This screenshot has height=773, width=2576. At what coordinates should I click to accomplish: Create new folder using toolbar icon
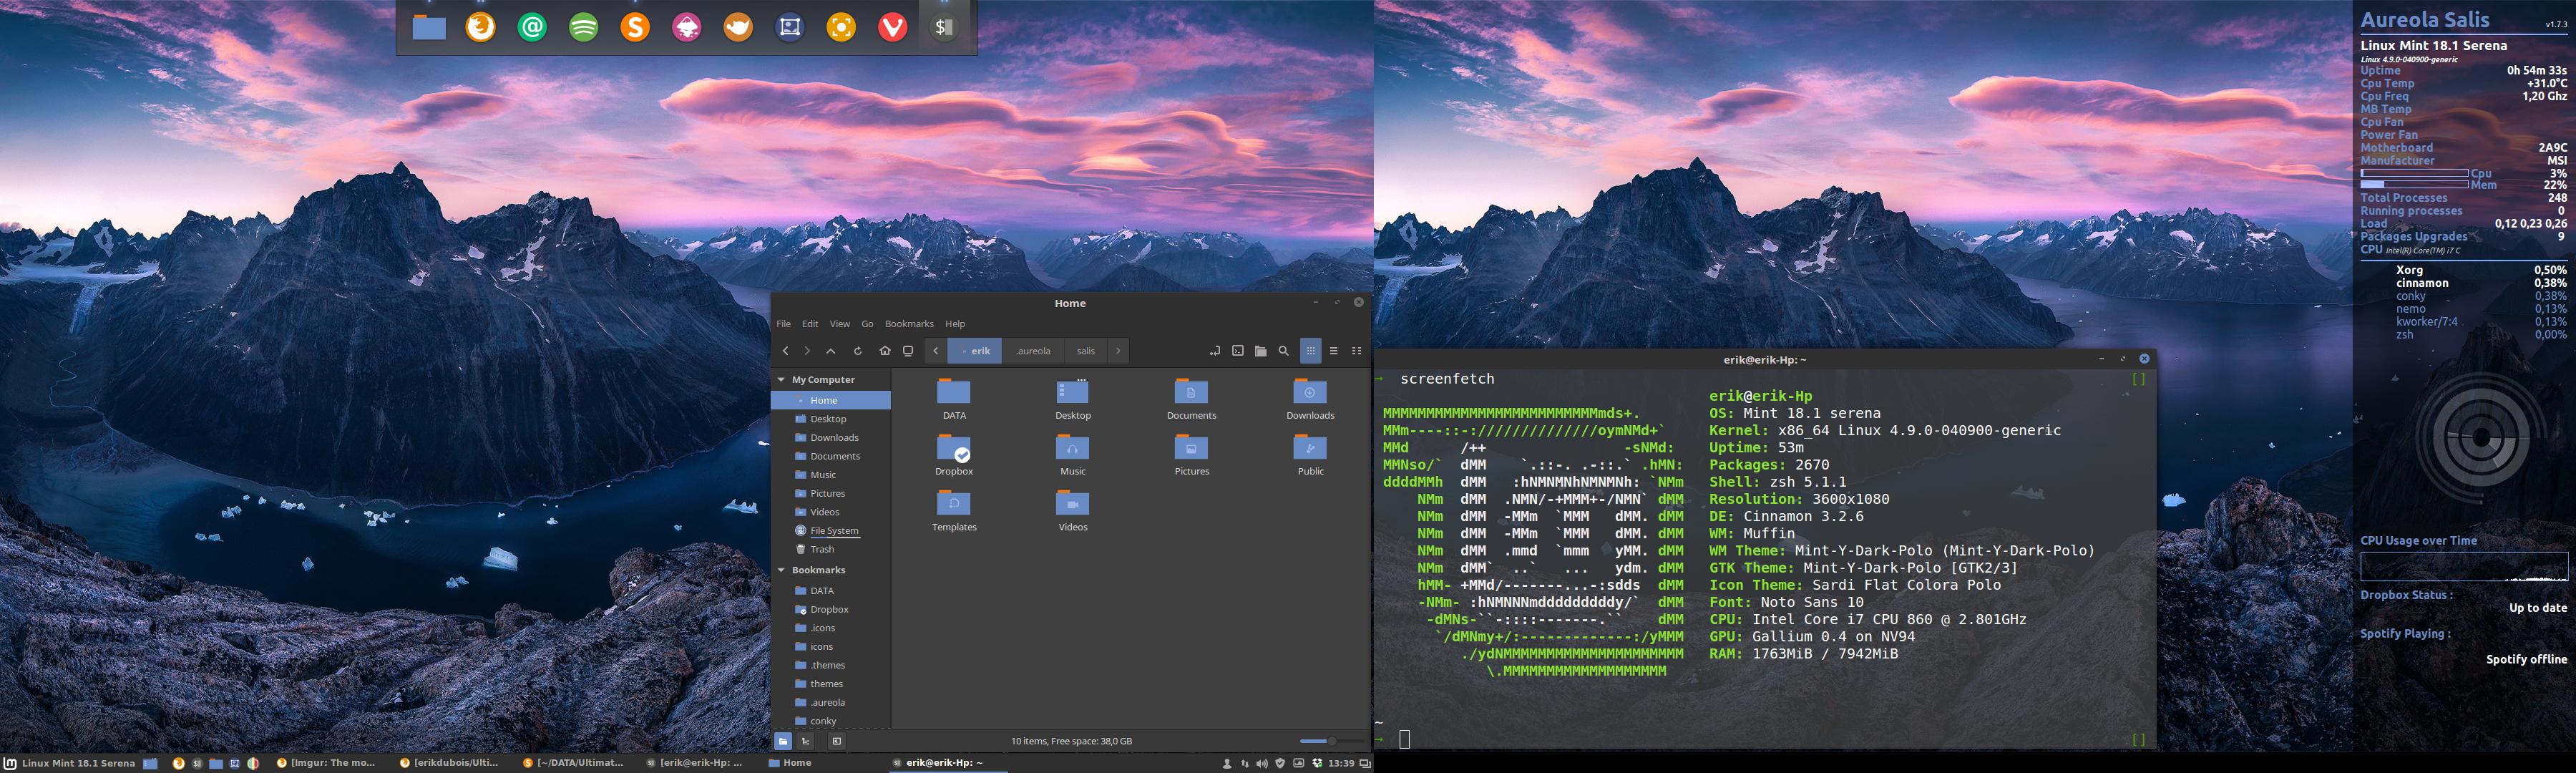coord(1261,351)
